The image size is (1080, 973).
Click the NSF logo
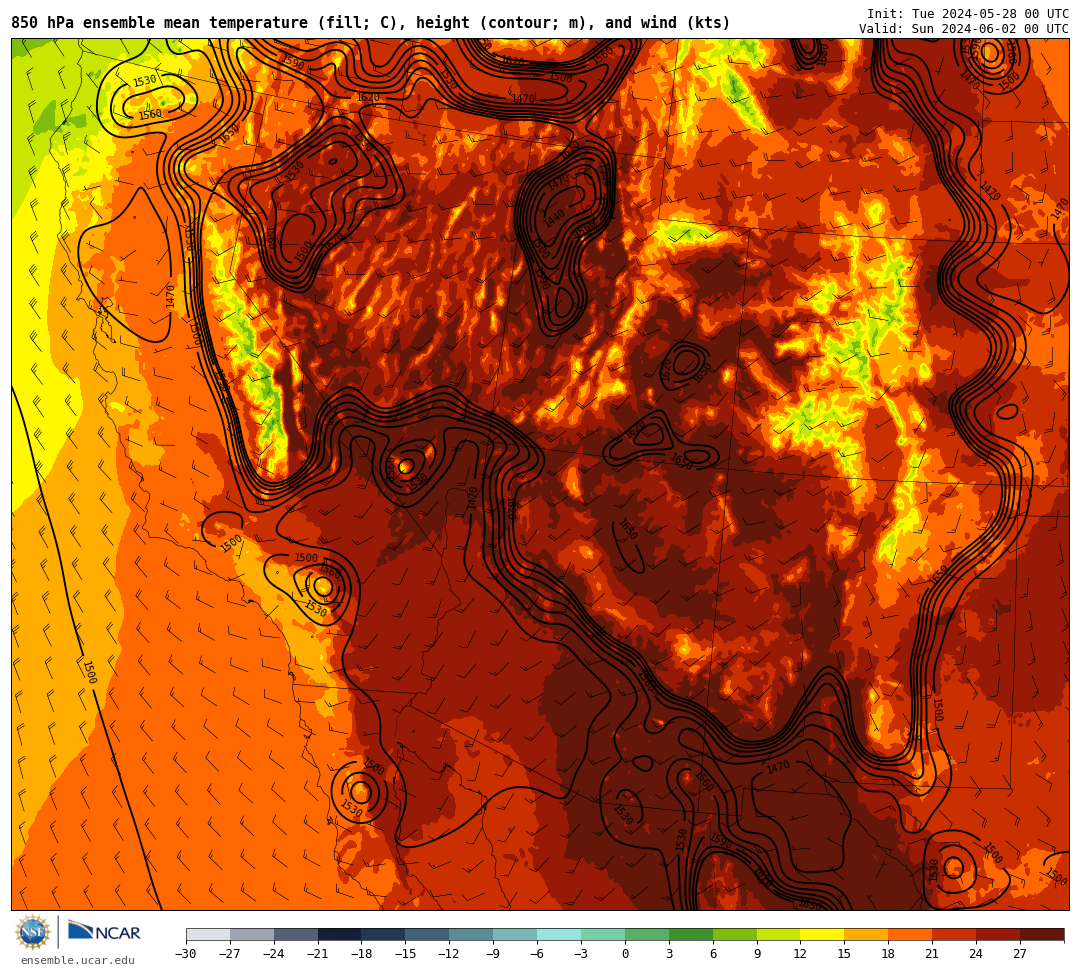33,932
